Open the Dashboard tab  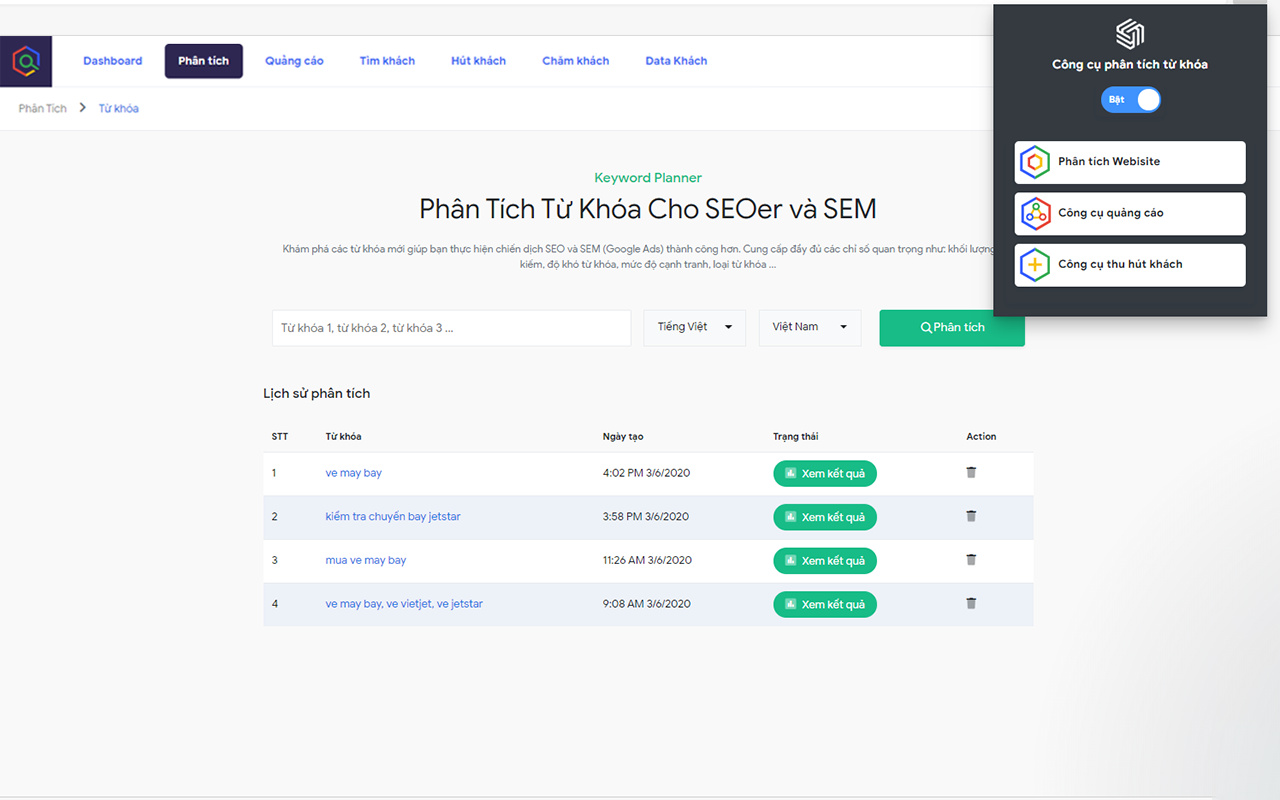[x=113, y=61]
